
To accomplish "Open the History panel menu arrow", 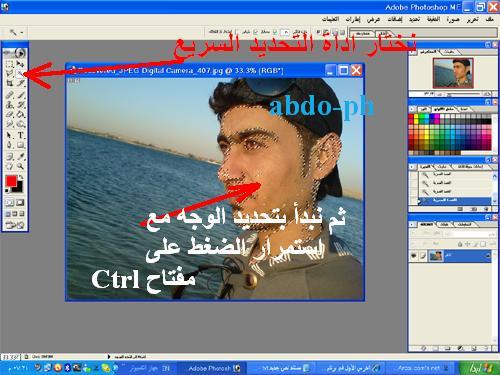I will 412,166.
